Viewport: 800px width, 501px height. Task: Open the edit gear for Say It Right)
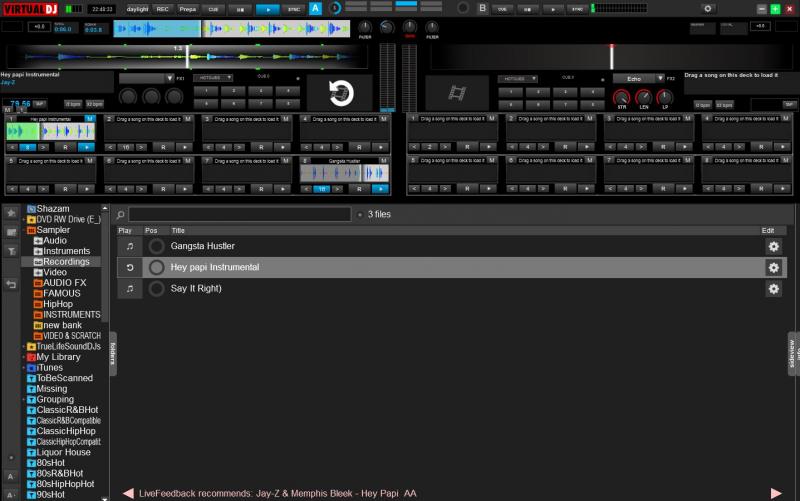coord(773,289)
